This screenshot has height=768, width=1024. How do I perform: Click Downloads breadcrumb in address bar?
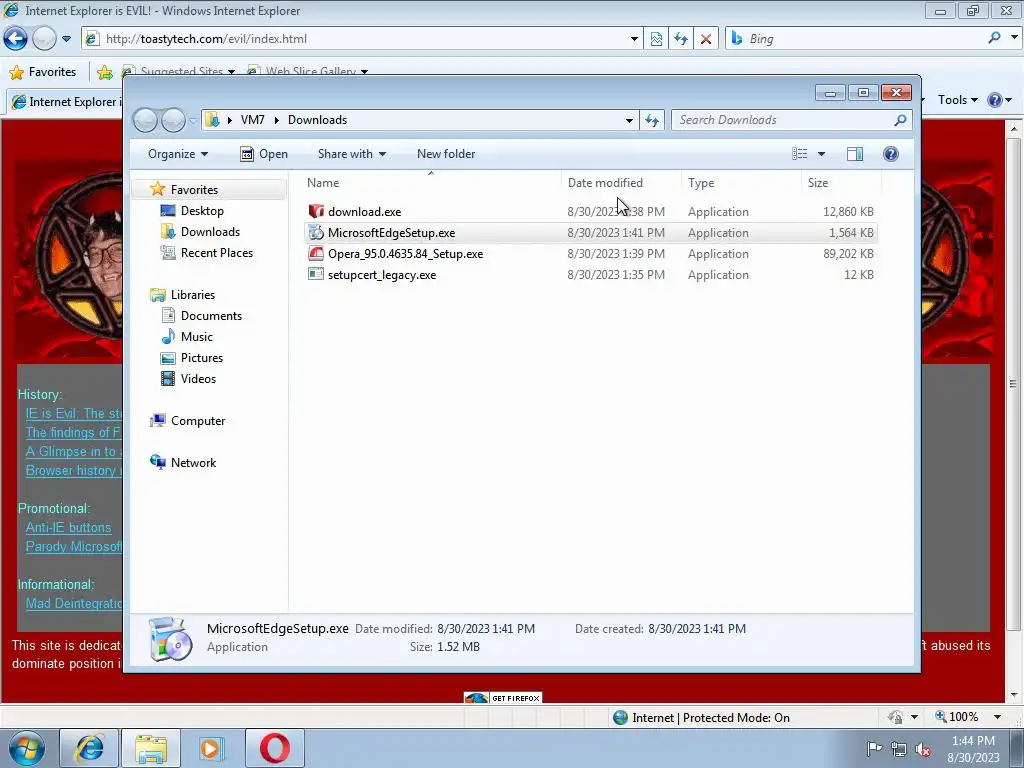pos(317,120)
